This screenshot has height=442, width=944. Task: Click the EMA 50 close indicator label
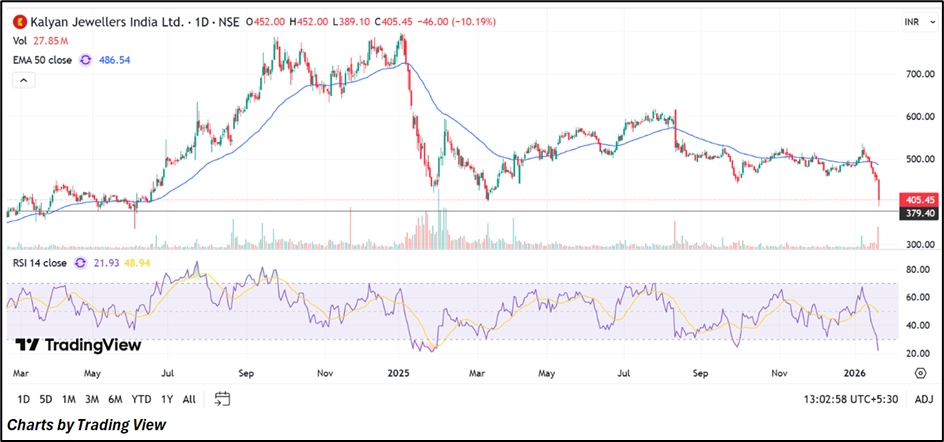45,60
